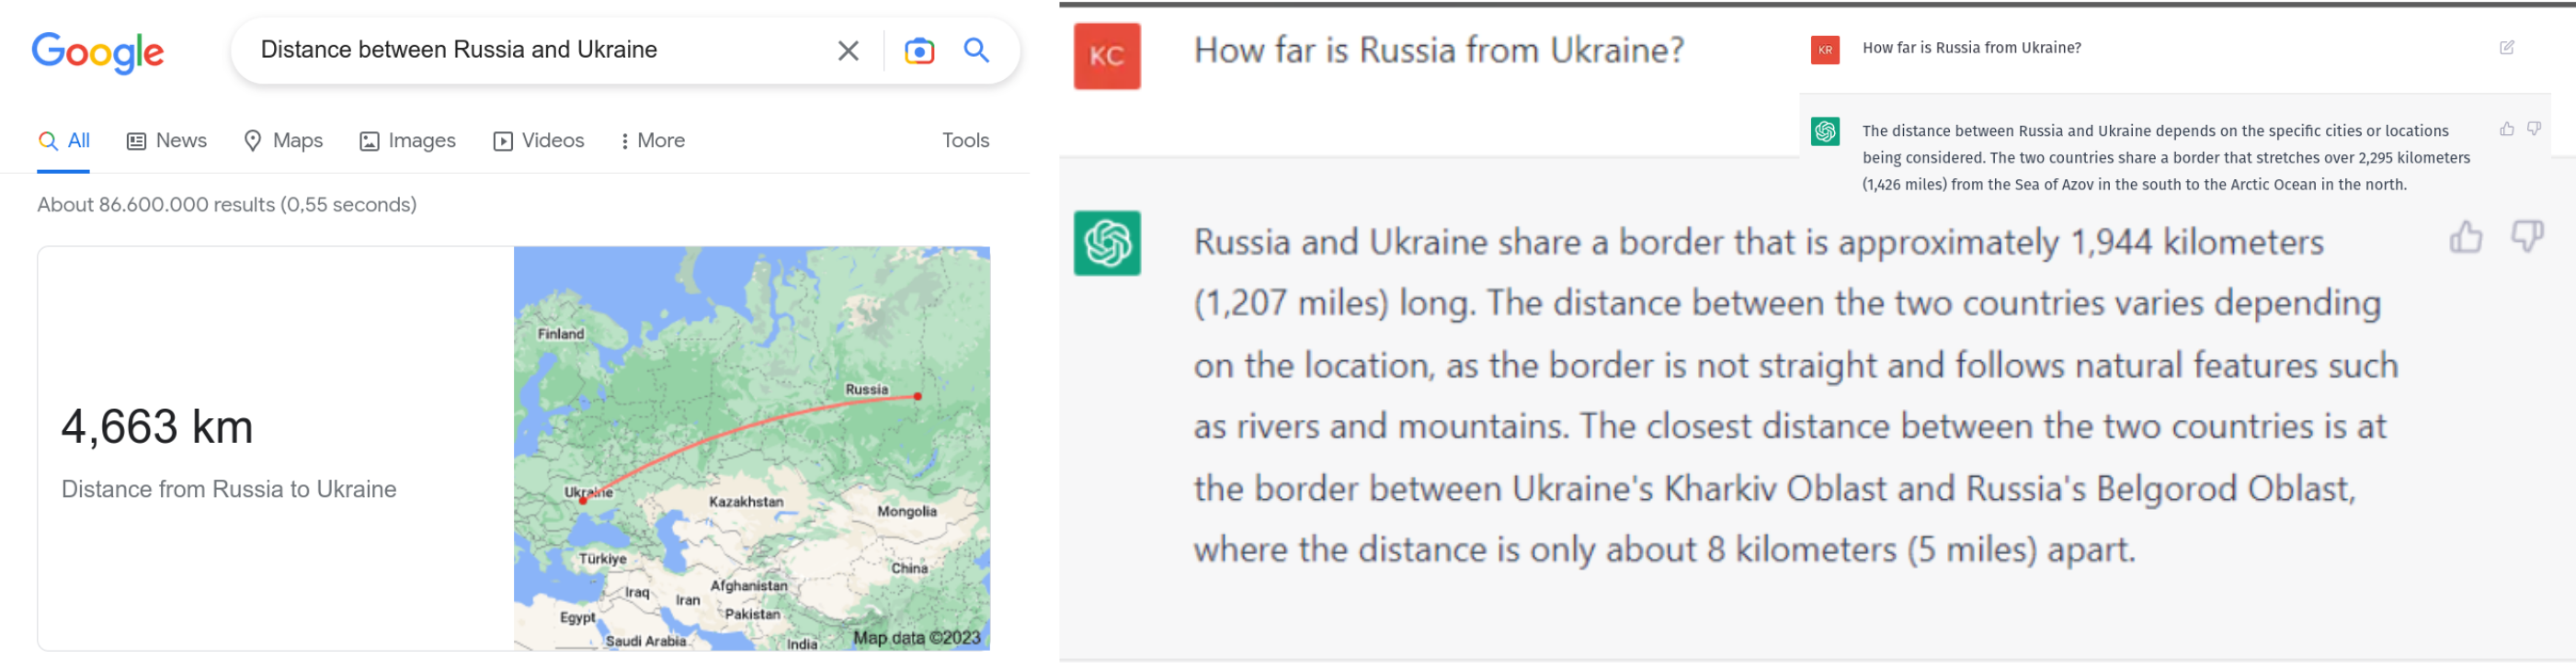Image resolution: width=2576 pixels, height=669 pixels.
Task: Go to the Images tab
Action: point(407,141)
